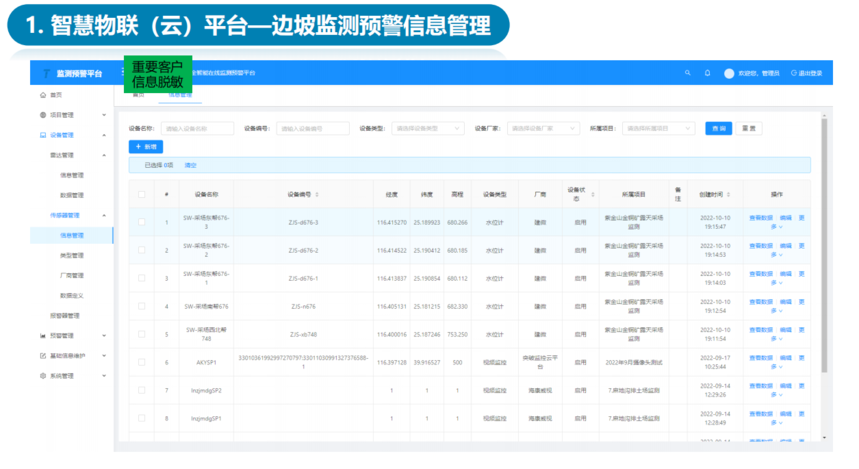Sort by the 设备状态 column arrows
Screen dimensions: 859x469
coord(593,195)
